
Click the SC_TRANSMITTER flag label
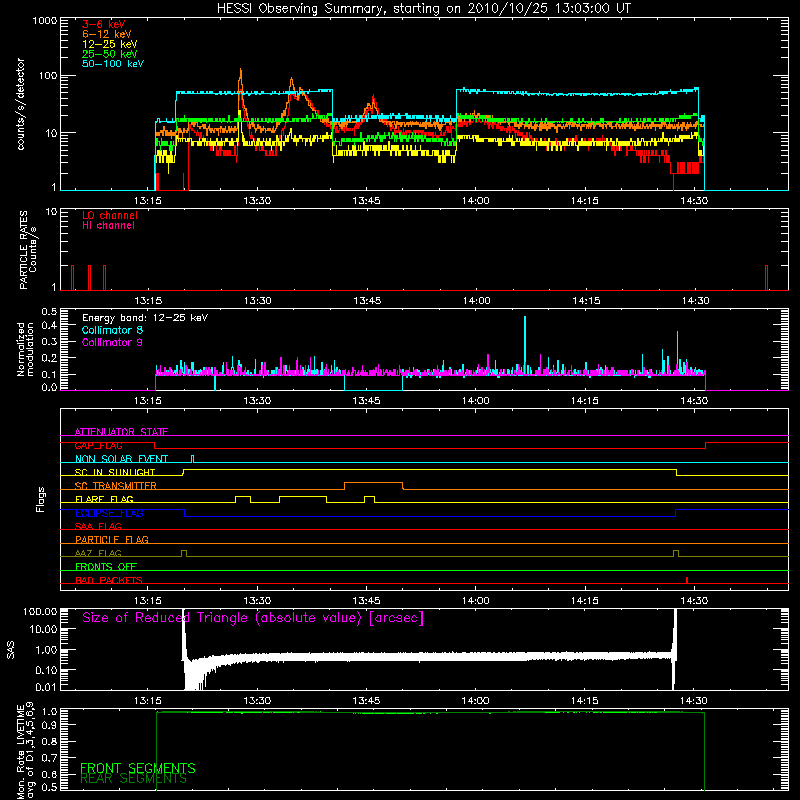click(116, 486)
